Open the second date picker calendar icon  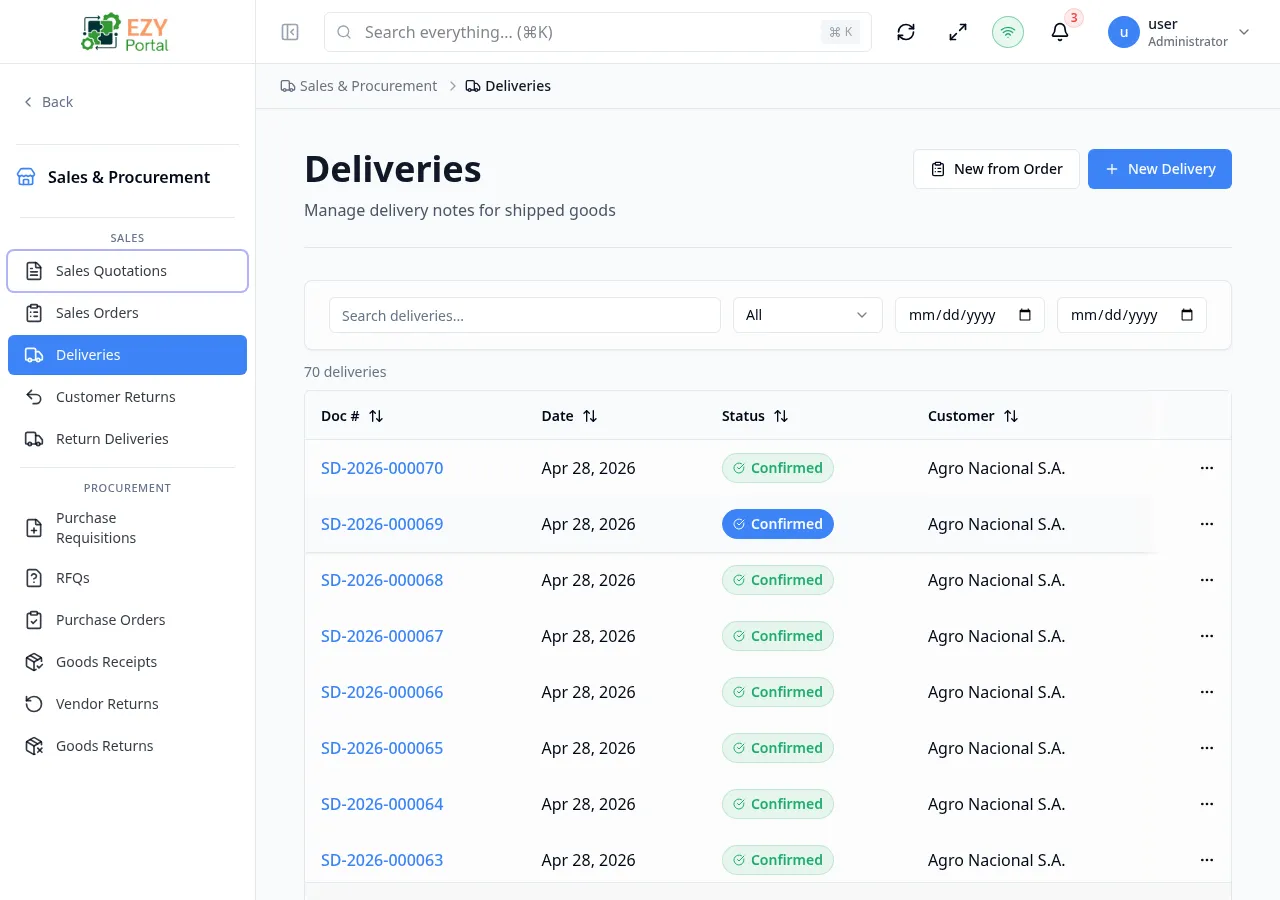point(1187,315)
